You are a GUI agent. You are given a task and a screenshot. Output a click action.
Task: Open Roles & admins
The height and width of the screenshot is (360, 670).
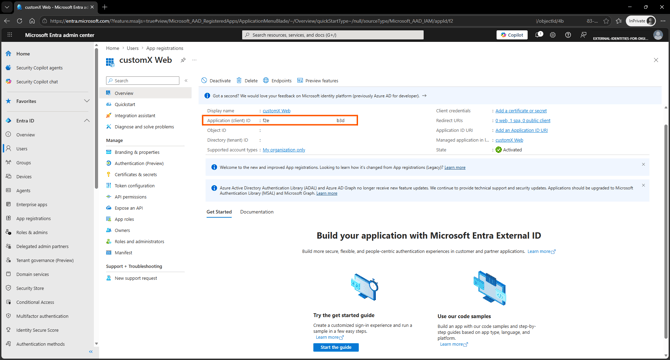pyautogui.click(x=32, y=233)
